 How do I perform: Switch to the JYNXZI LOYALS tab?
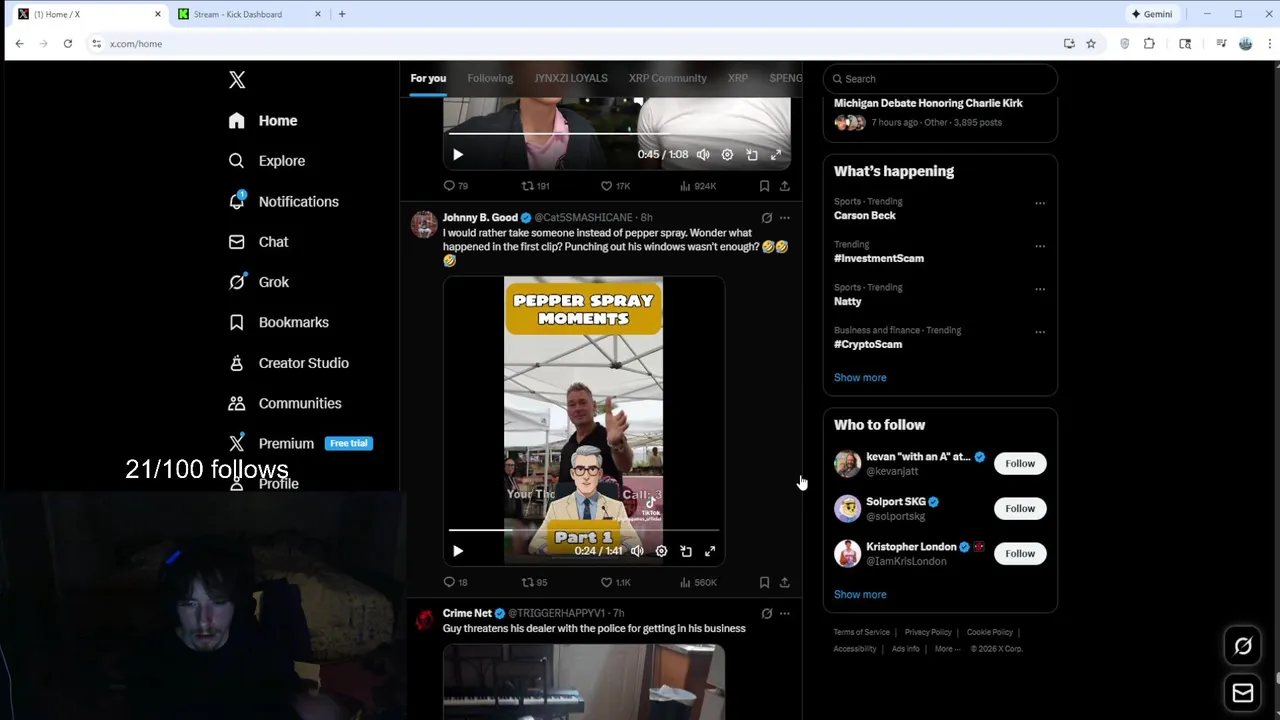(x=571, y=78)
